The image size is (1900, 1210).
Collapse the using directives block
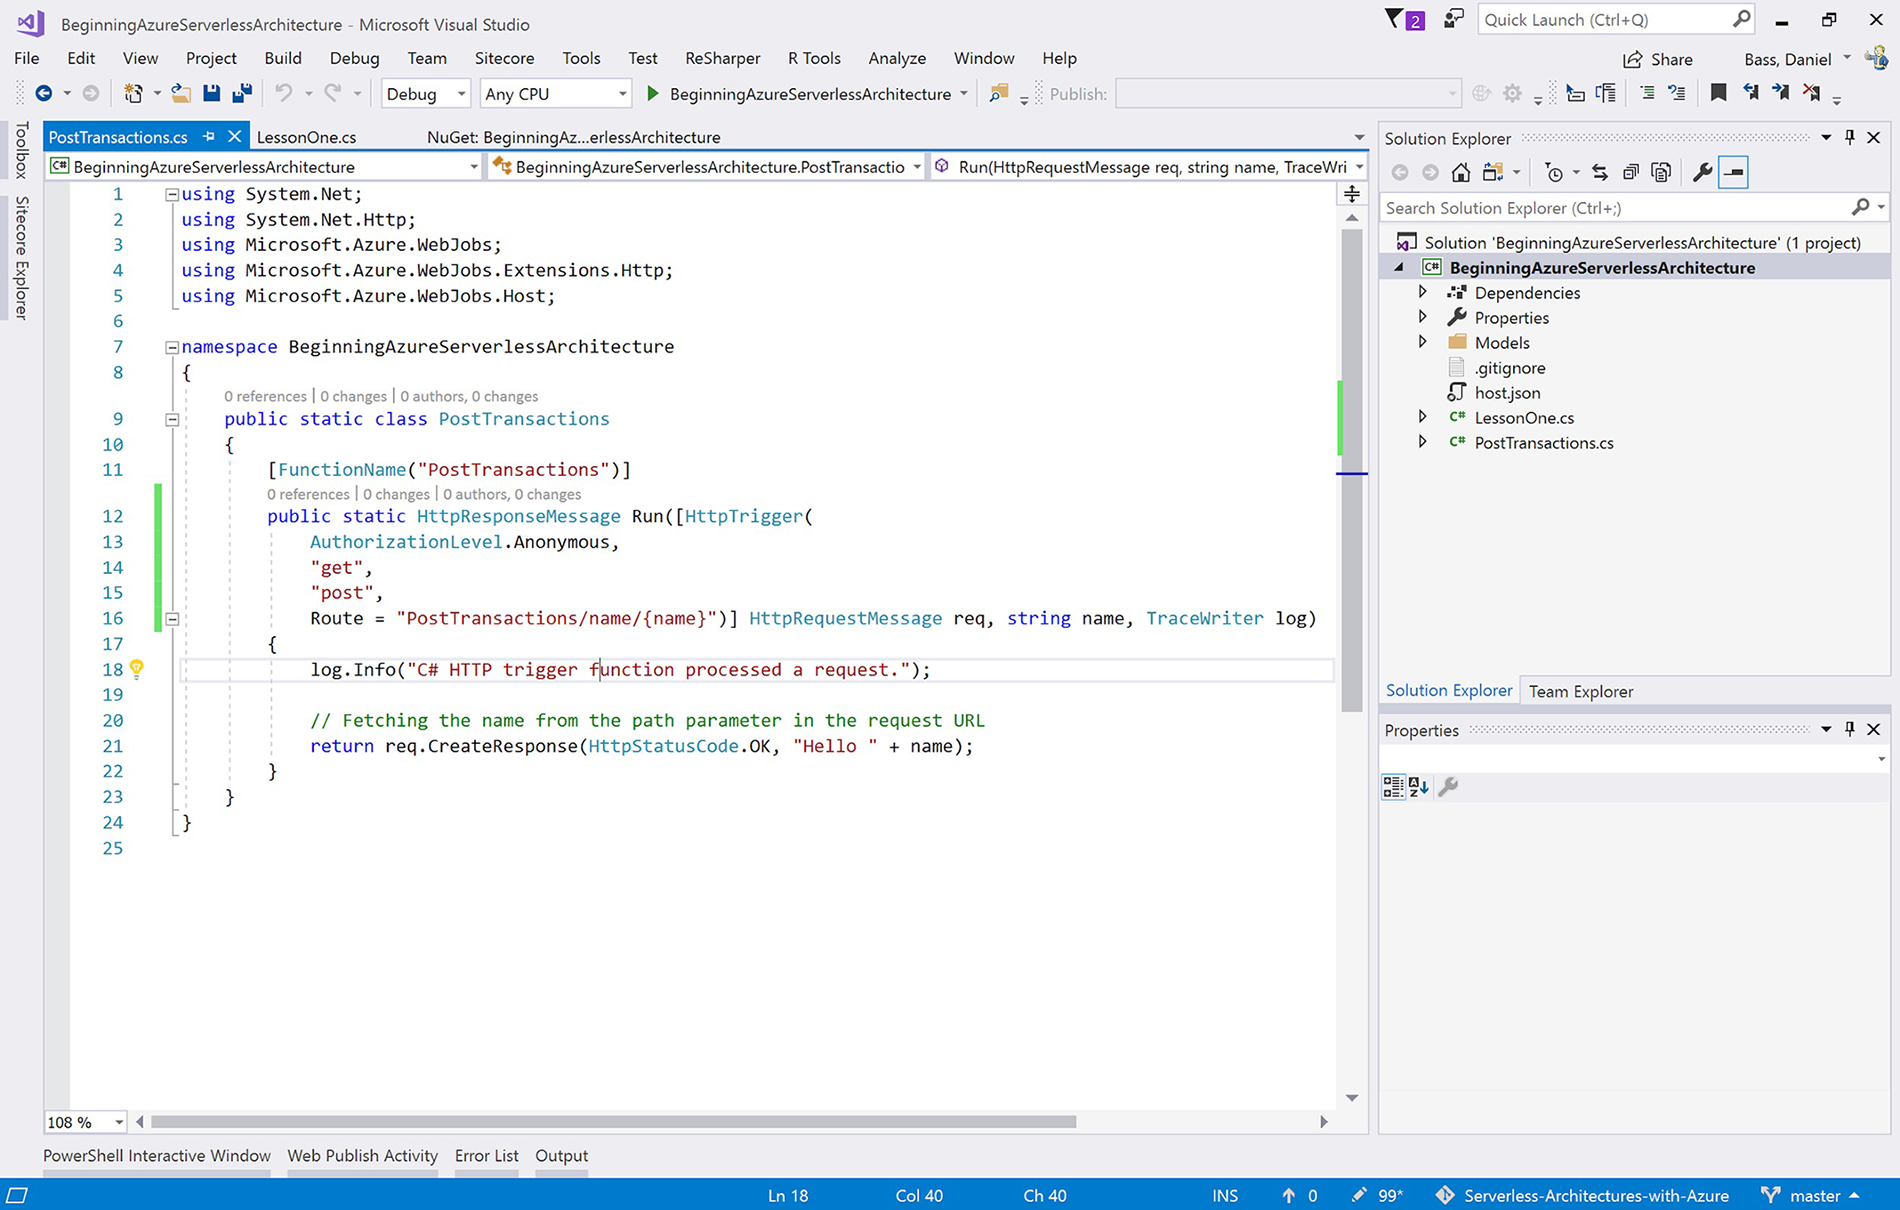[x=172, y=195]
